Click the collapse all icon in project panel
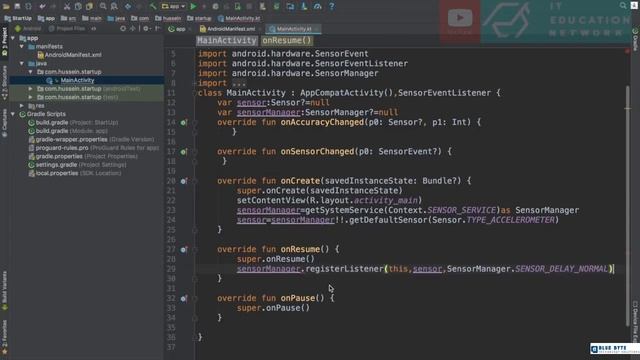 coord(133,29)
